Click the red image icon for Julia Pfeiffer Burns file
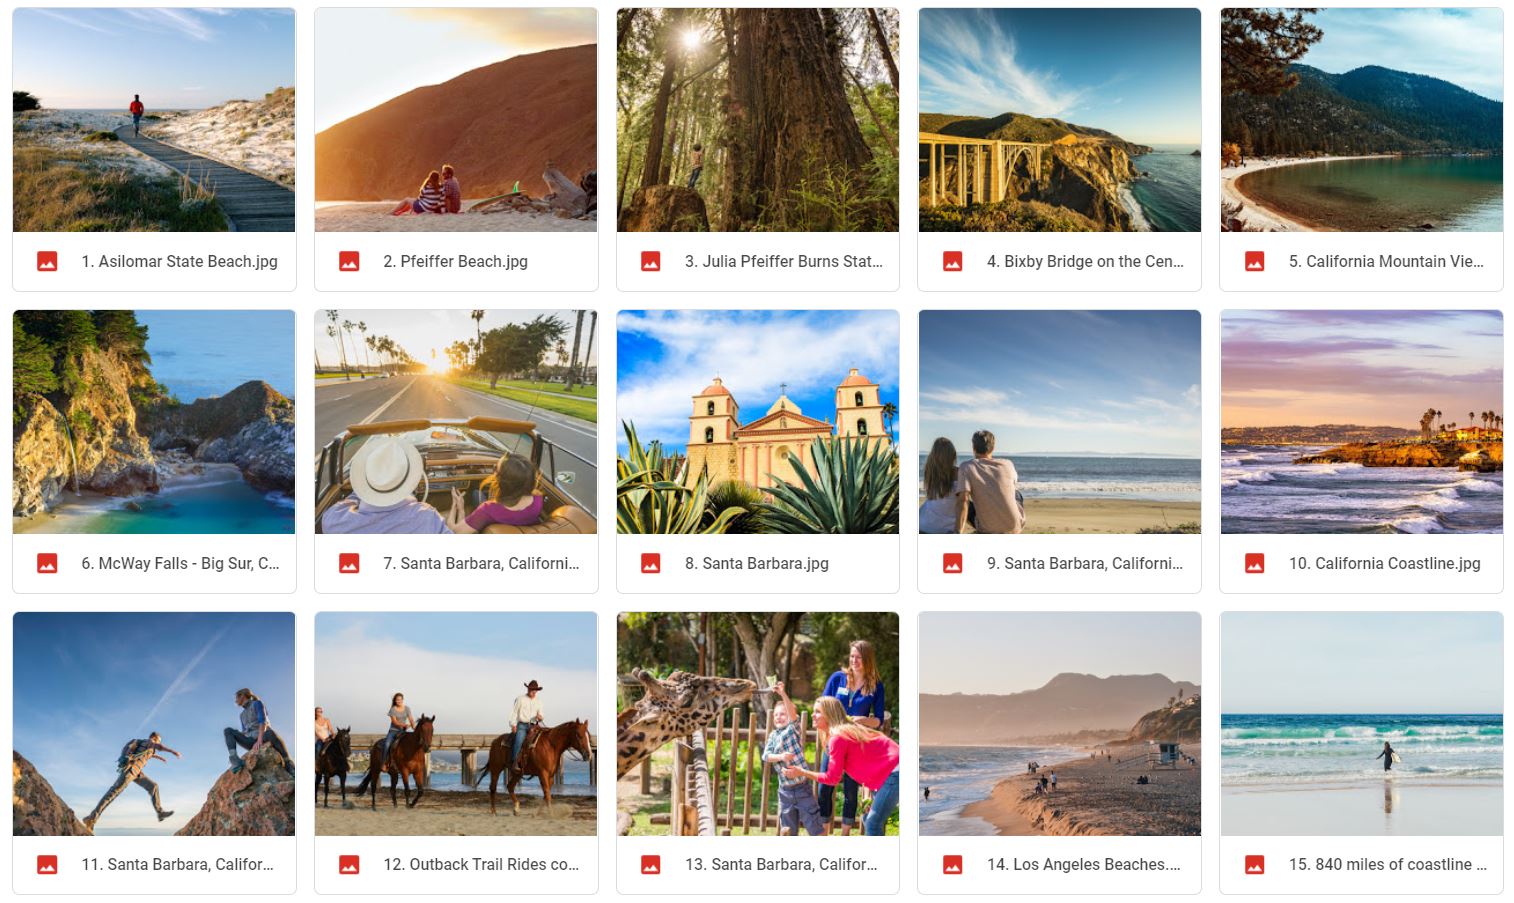The height and width of the screenshot is (903, 1514). pos(651,262)
